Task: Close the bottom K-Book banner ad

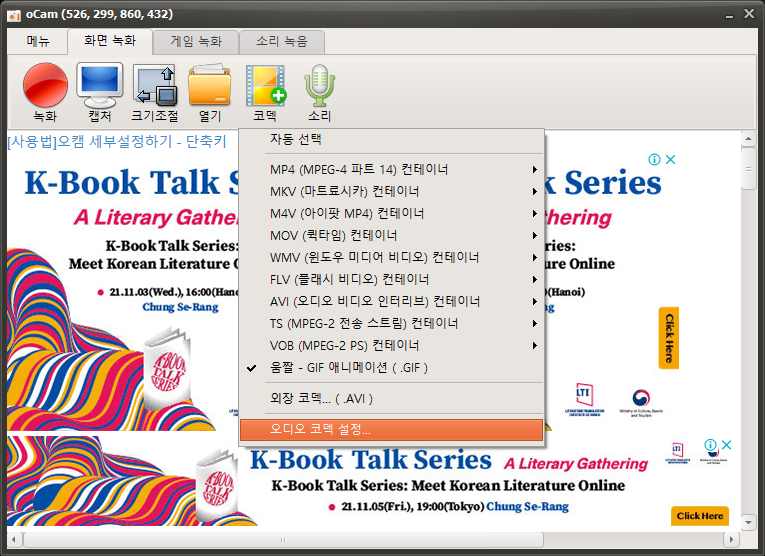Action: tap(726, 445)
